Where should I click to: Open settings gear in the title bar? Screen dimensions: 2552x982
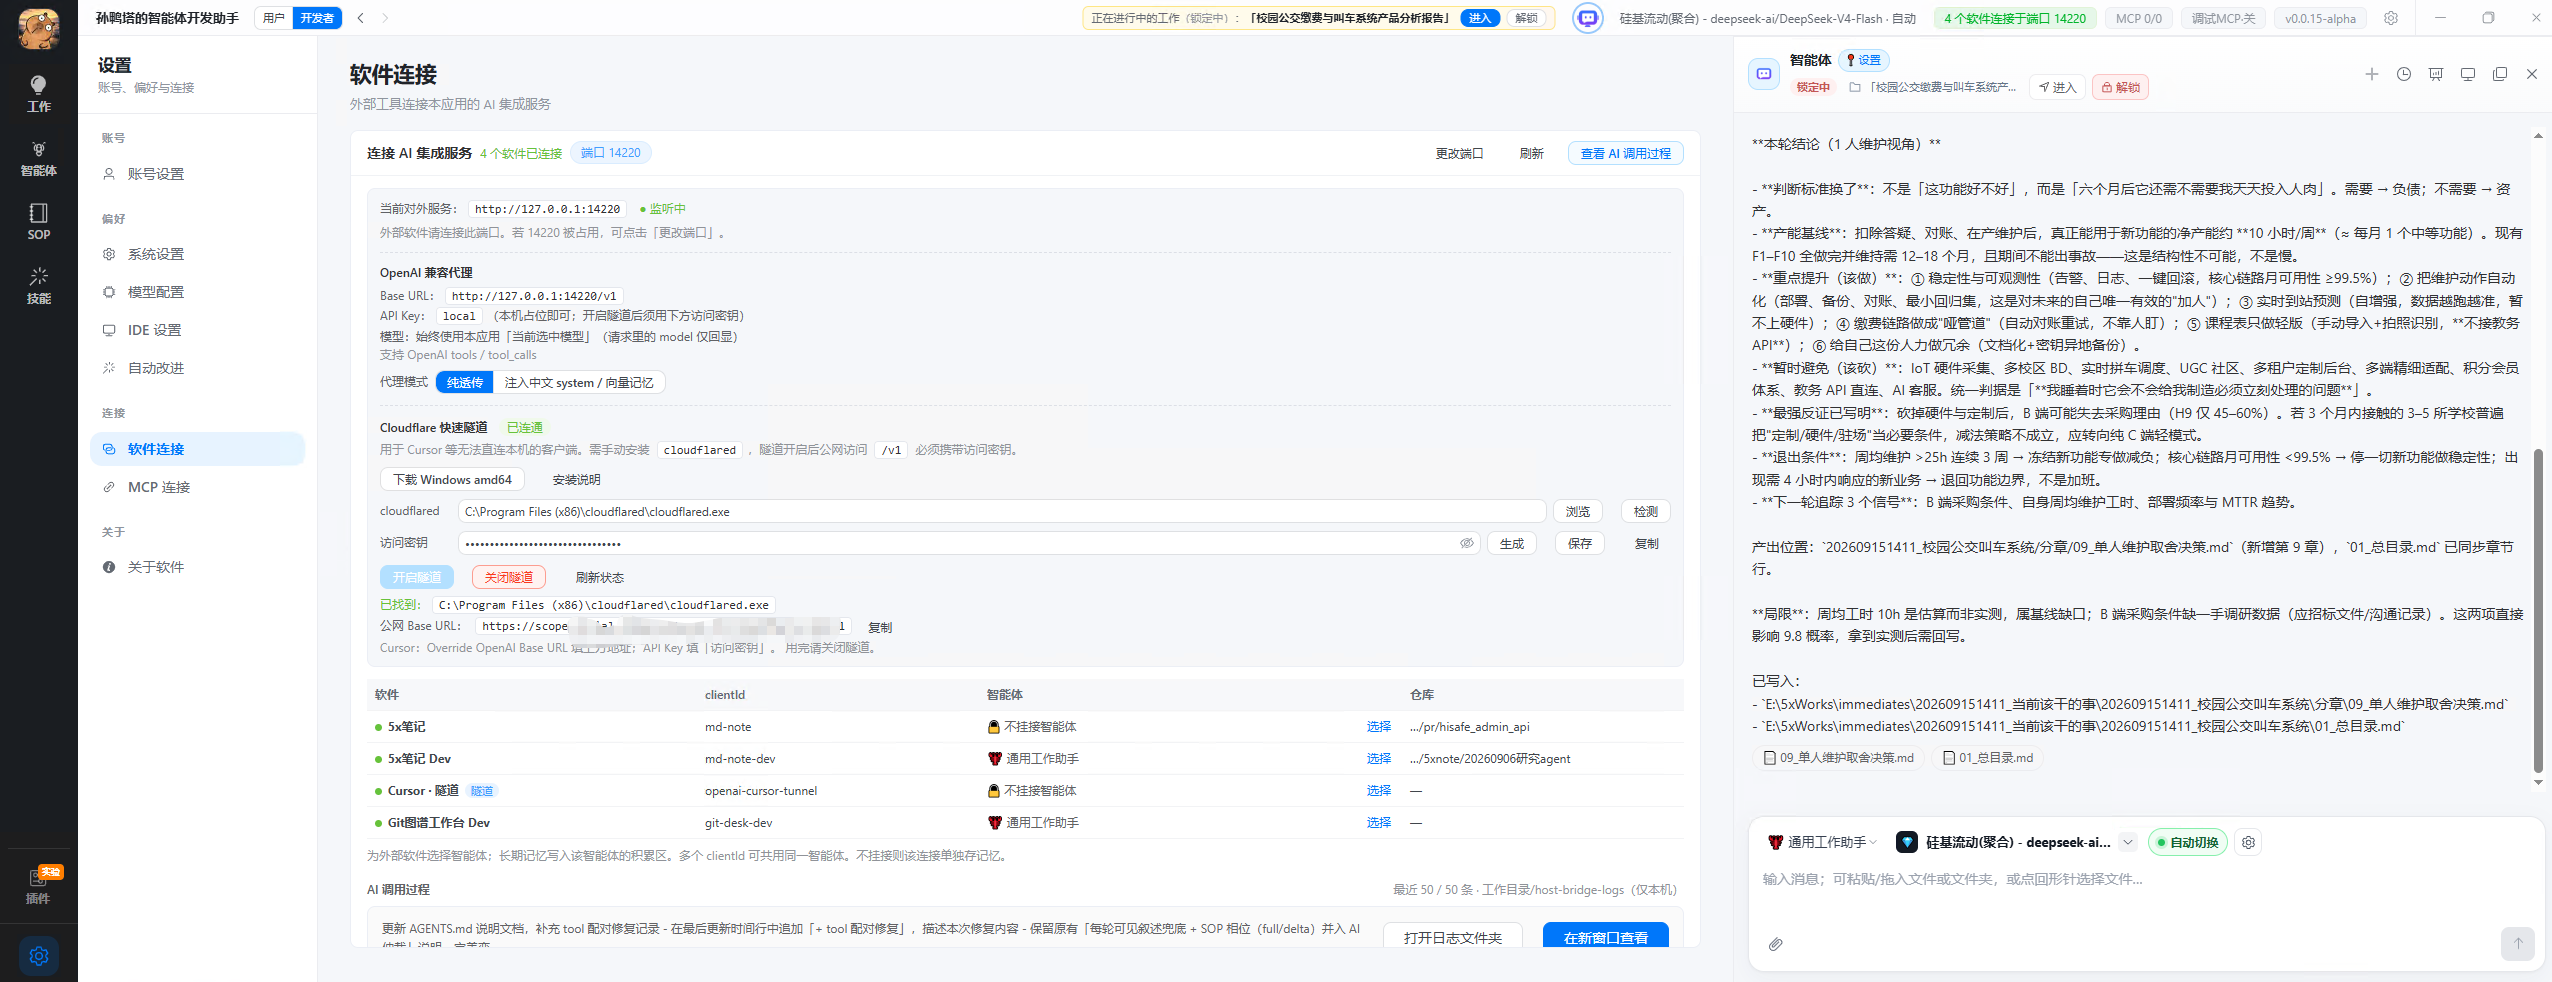pyautogui.click(x=2390, y=18)
